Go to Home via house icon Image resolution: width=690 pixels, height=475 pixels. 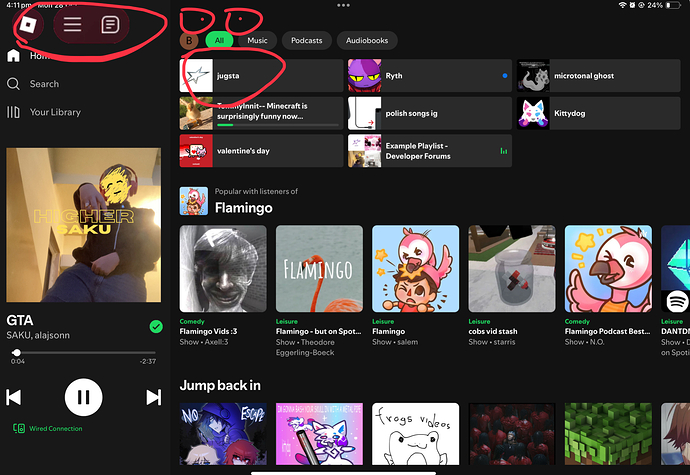point(13,55)
